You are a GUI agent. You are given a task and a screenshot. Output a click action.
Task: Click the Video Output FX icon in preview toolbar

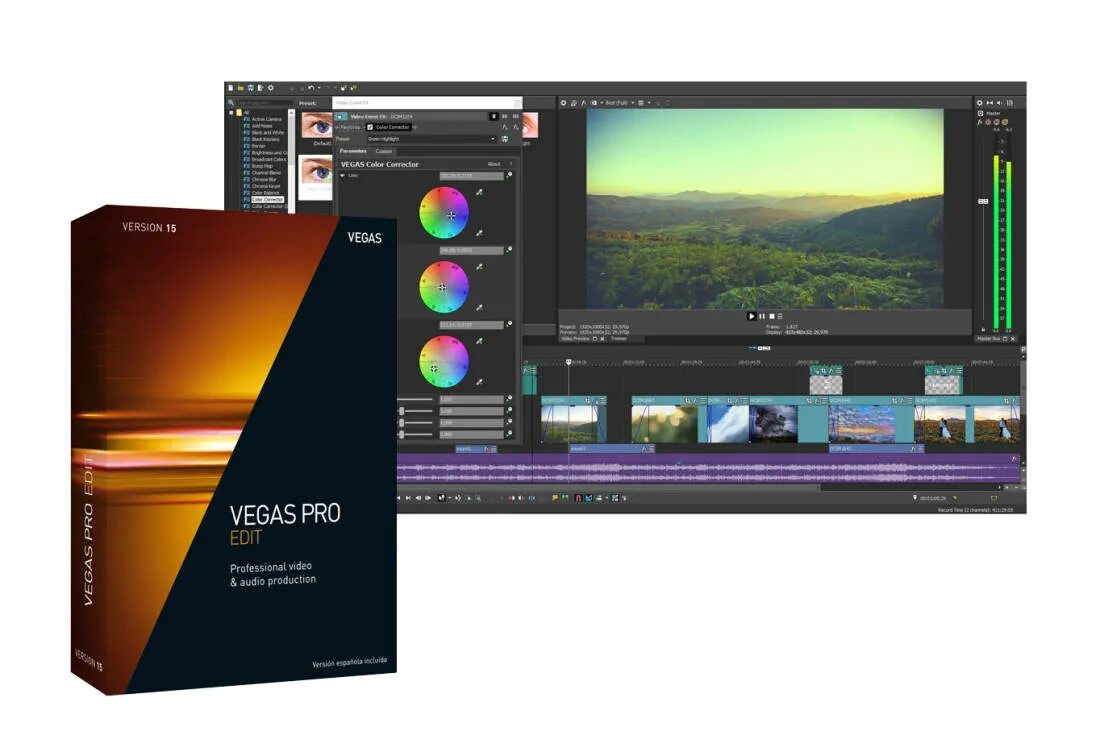click(584, 102)
